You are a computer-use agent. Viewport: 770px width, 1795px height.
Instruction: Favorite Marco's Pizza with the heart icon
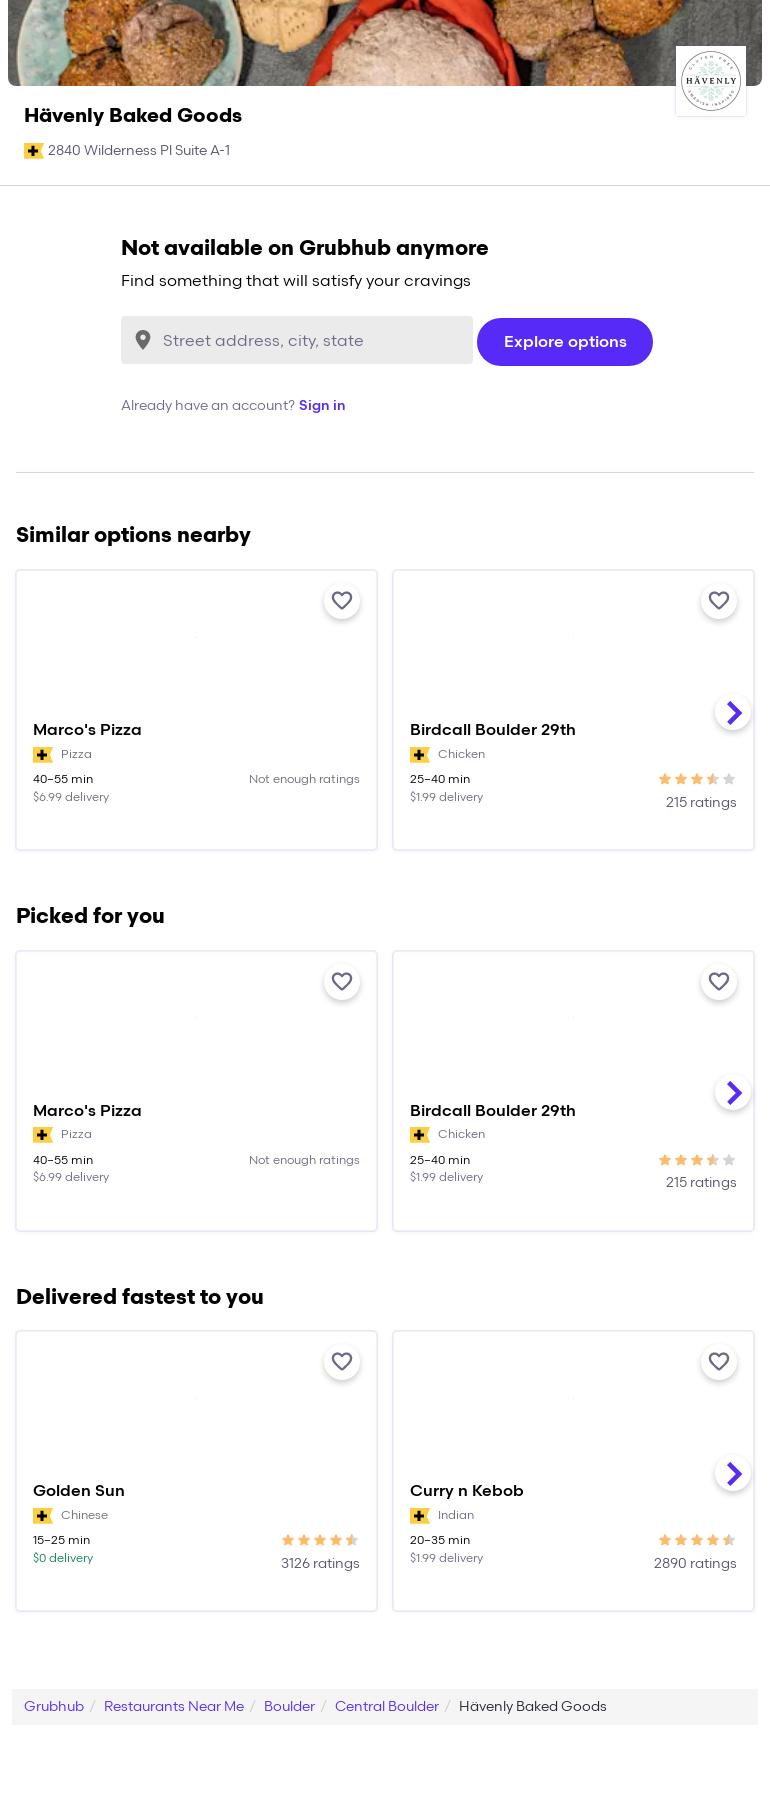pos(342,601)
